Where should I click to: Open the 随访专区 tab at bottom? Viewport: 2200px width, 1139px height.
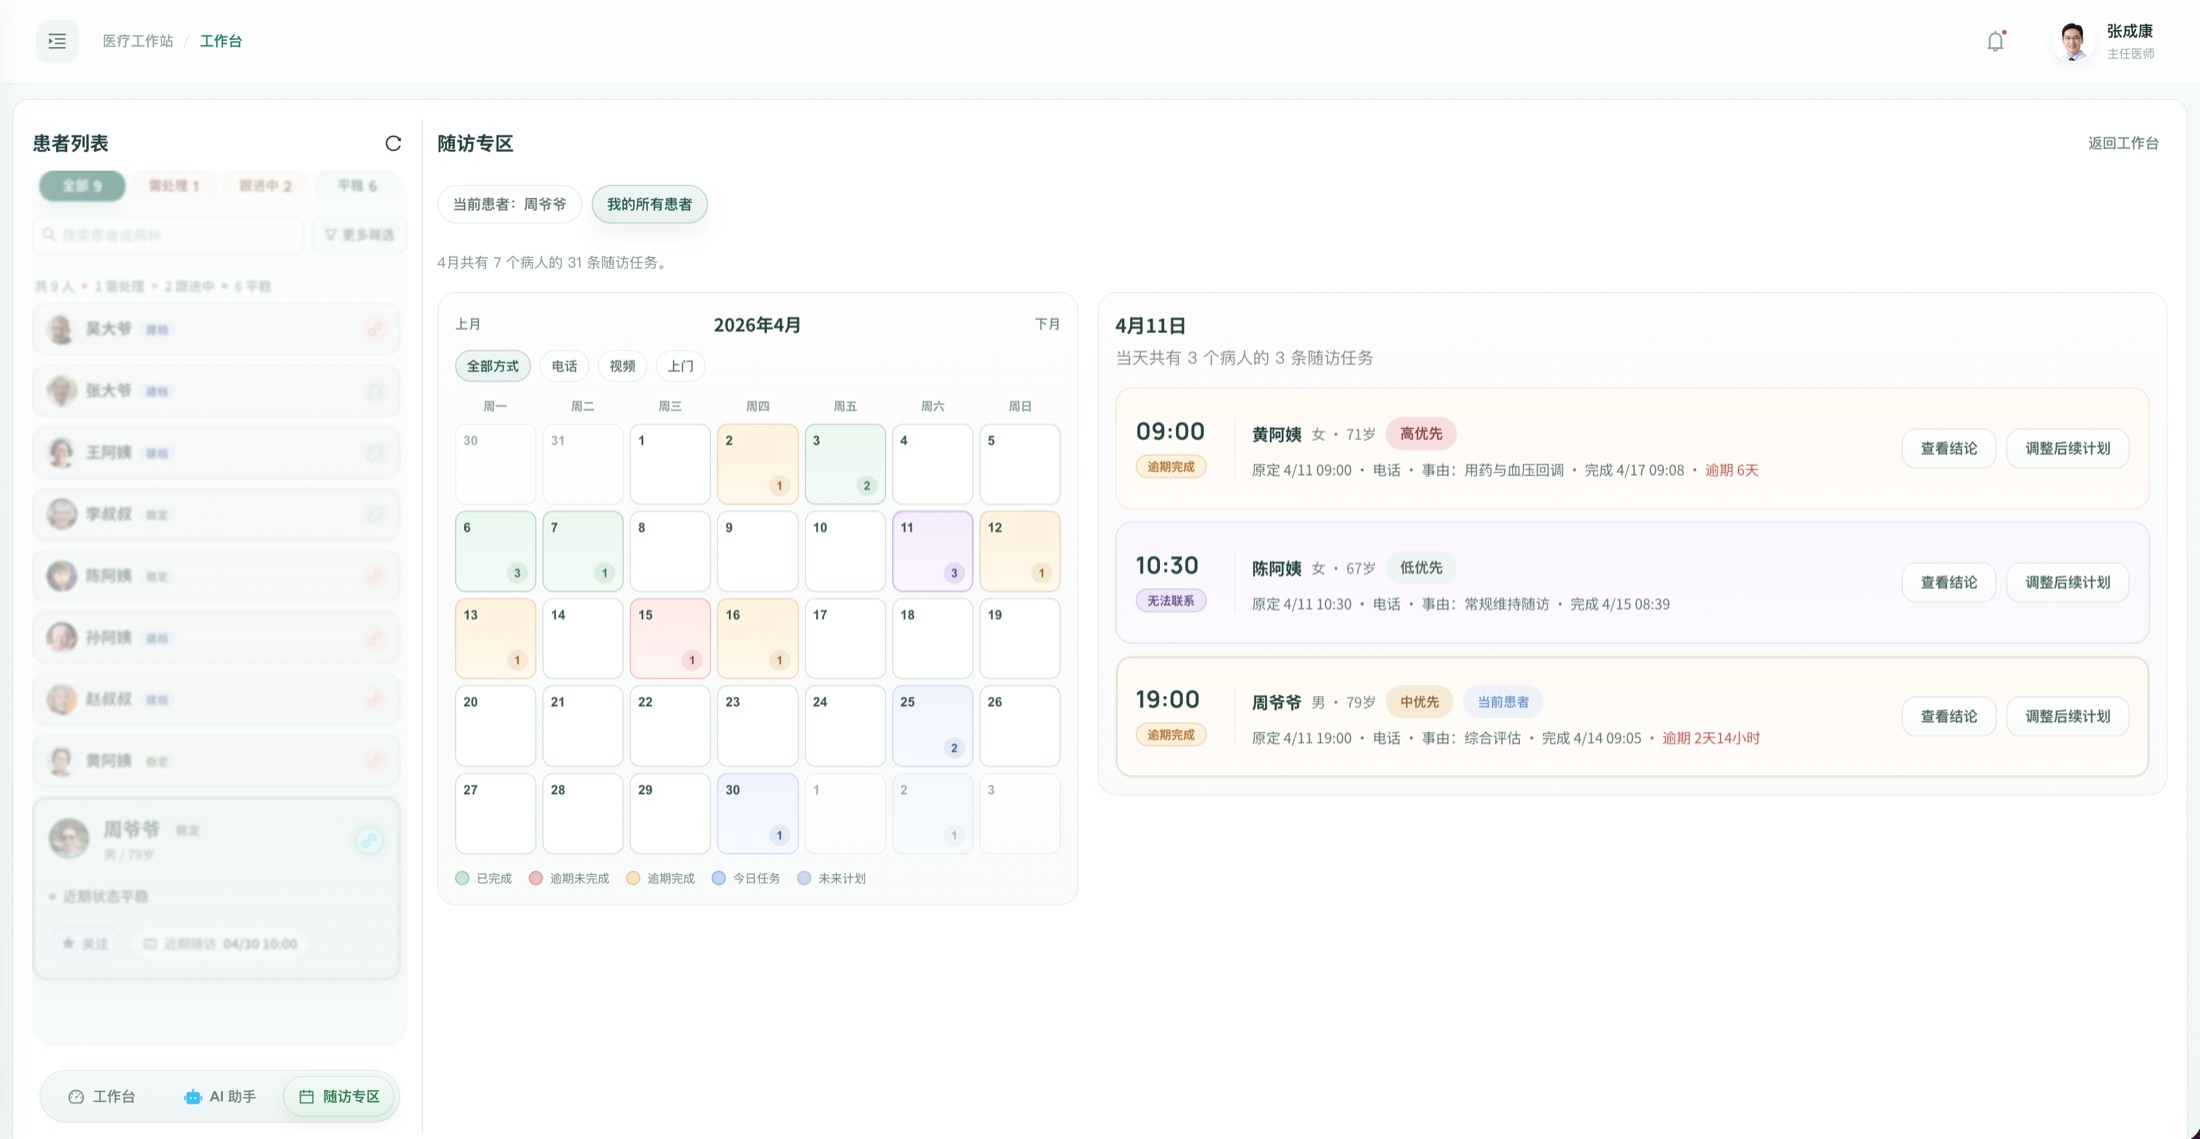click(x=340, y=1097)
